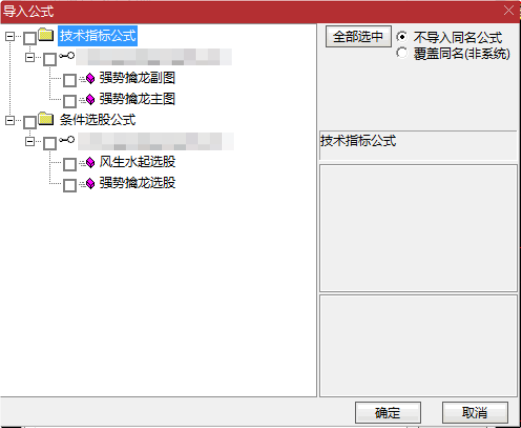Check the box for 强势擒龙副图
The width and height of the screenshot is (521, 428).
(x=70, y=80)
